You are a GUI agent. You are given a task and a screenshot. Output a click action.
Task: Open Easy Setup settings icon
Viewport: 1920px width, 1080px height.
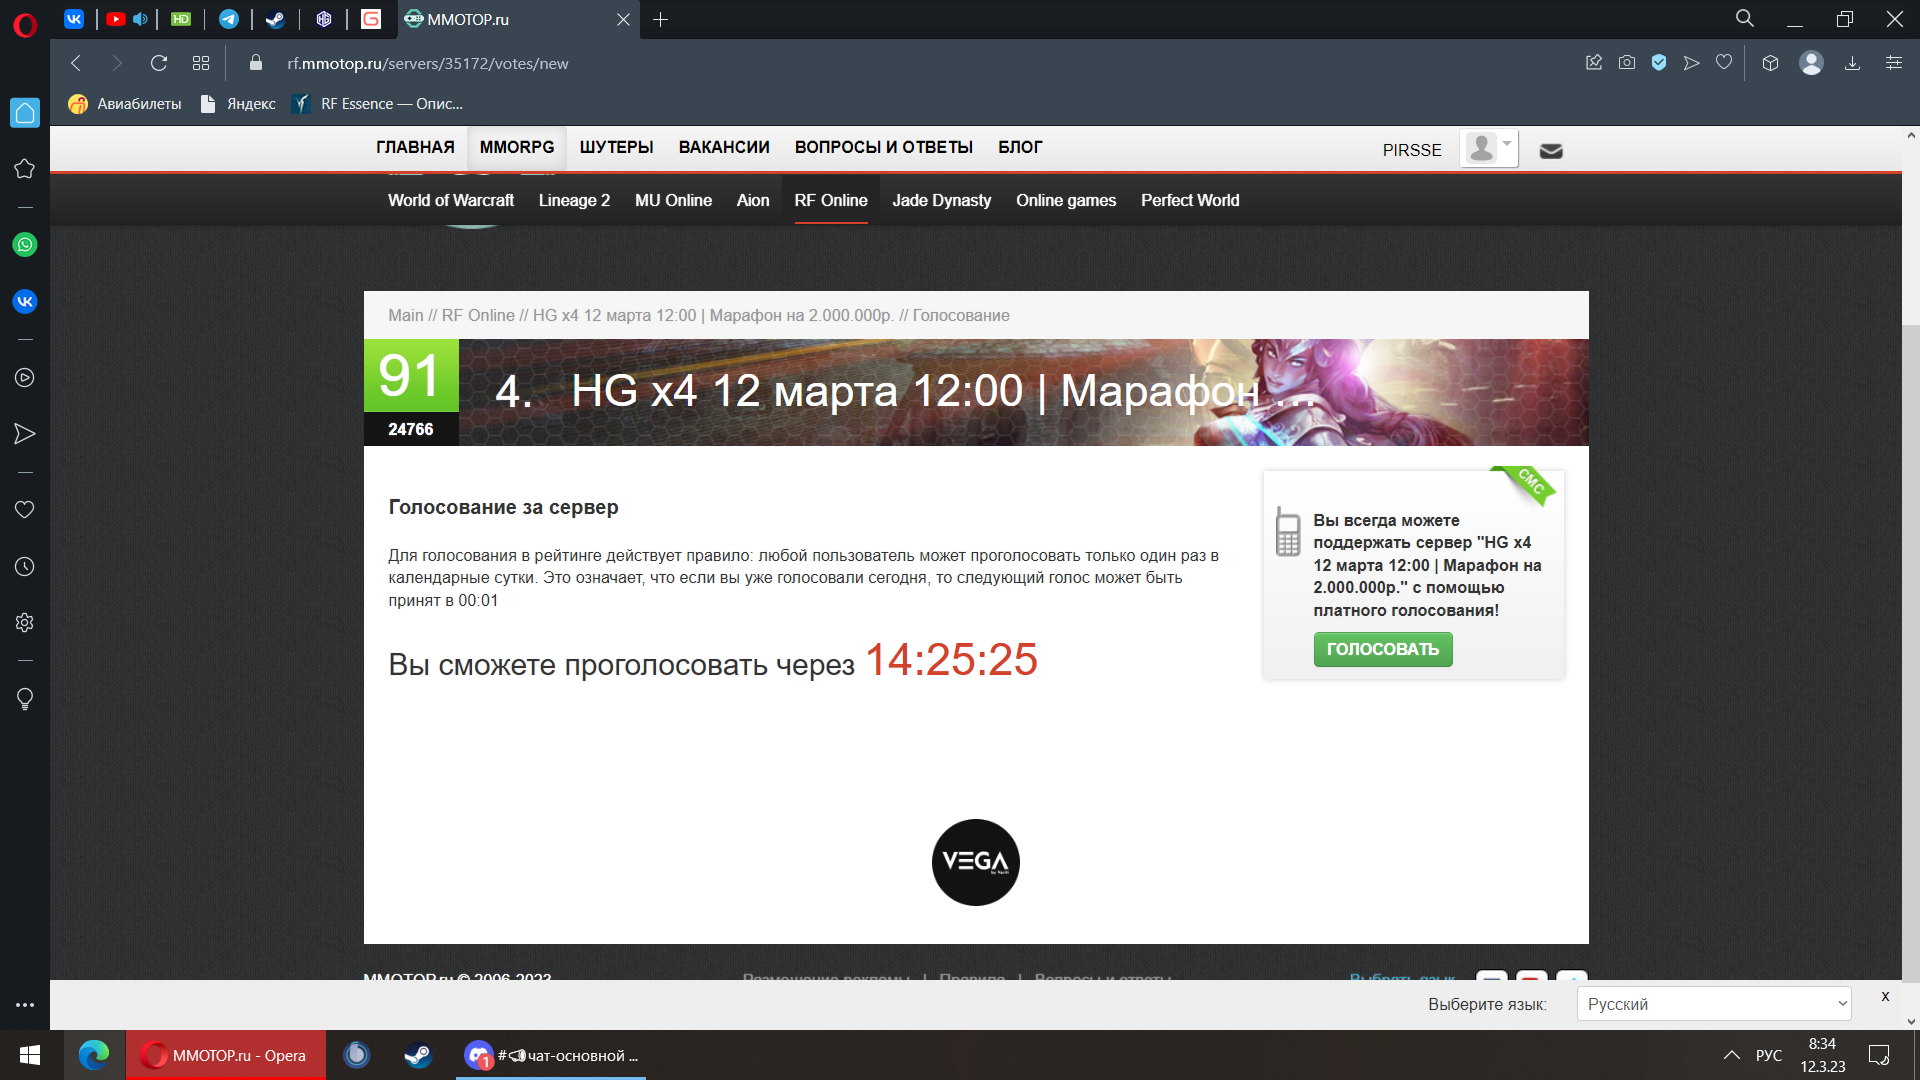1894,63
